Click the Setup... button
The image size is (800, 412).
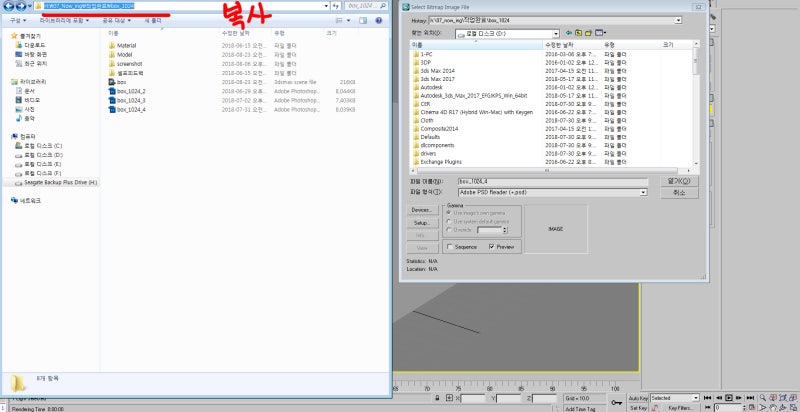(x=422, y=223)
